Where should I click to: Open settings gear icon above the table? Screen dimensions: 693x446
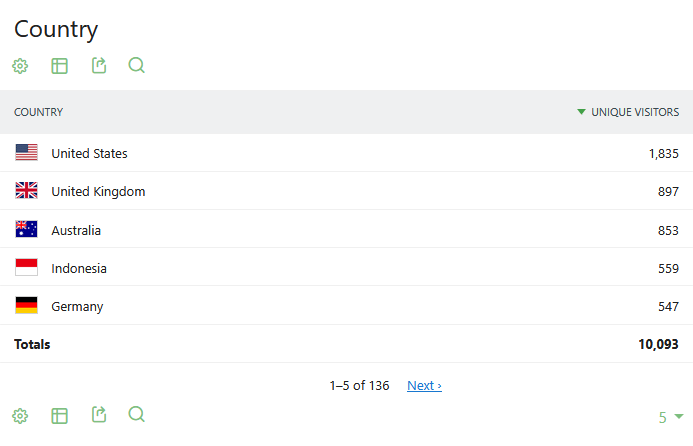pos(20,66)
